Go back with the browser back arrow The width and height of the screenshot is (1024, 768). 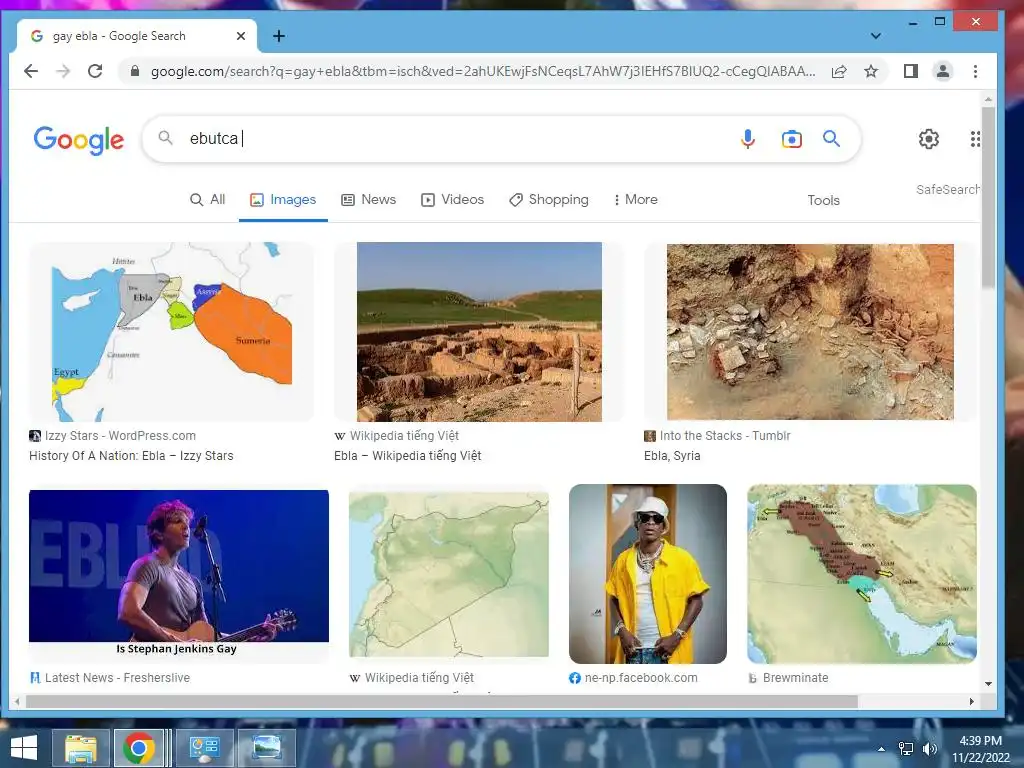(x=31, y=71)
